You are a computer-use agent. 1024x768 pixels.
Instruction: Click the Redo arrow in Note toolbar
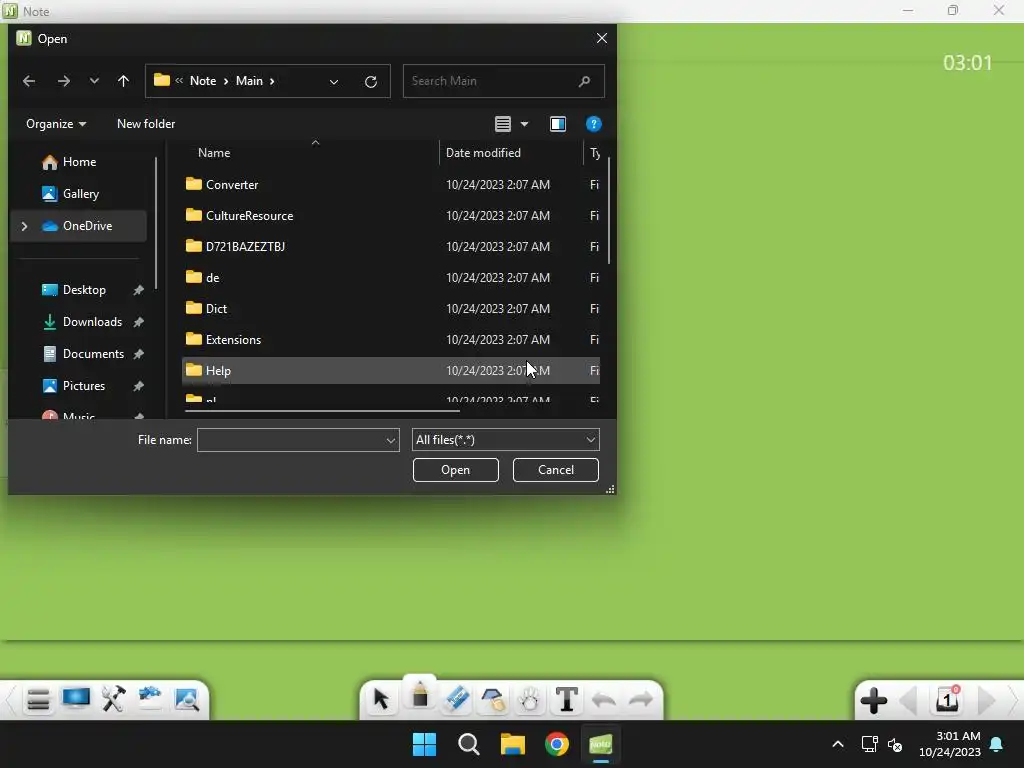[641, 700]
